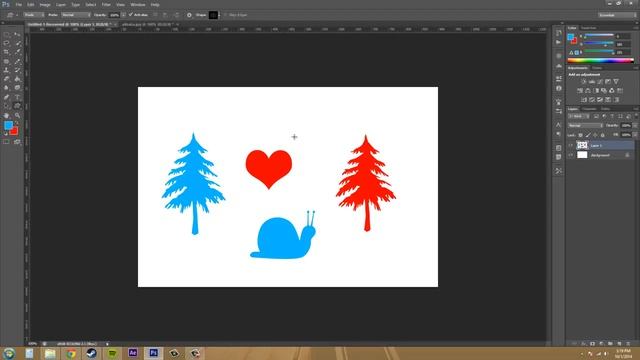Select the Pen tool
The image size is (640, 360).
pos(6,97)
